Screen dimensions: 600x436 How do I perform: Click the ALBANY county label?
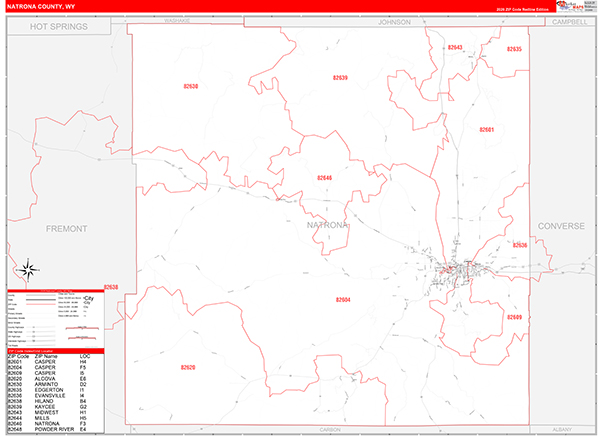tap(562, 429)
